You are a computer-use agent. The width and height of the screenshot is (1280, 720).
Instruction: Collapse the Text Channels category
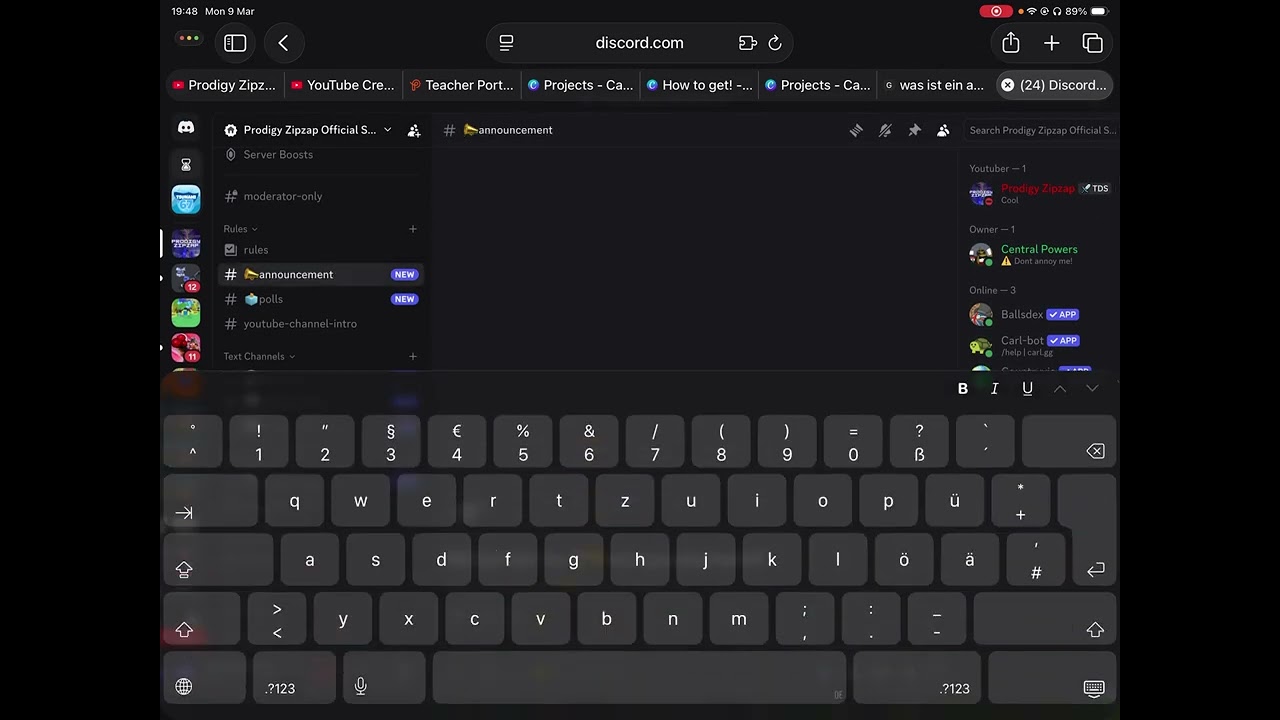pos(259,356)
